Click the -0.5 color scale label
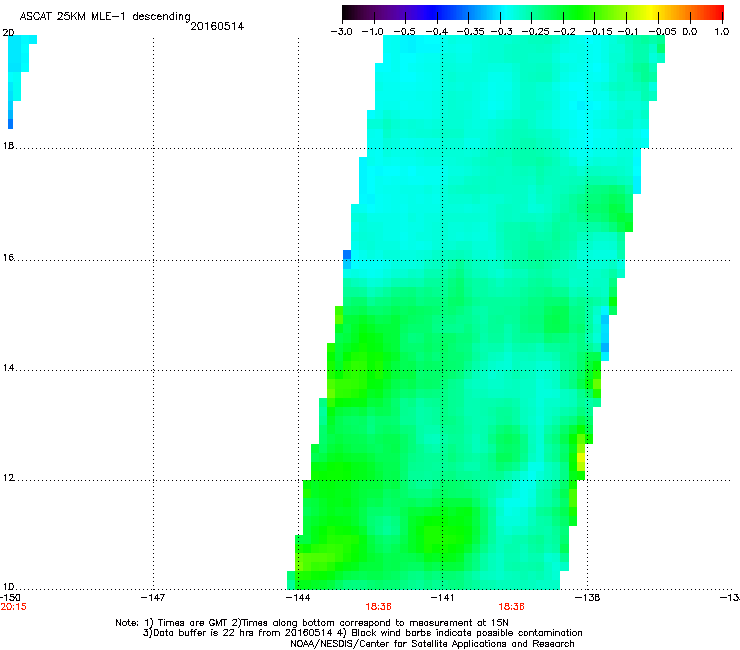The height and width of the screenshot is (650, 740). [x=404, y=32]
